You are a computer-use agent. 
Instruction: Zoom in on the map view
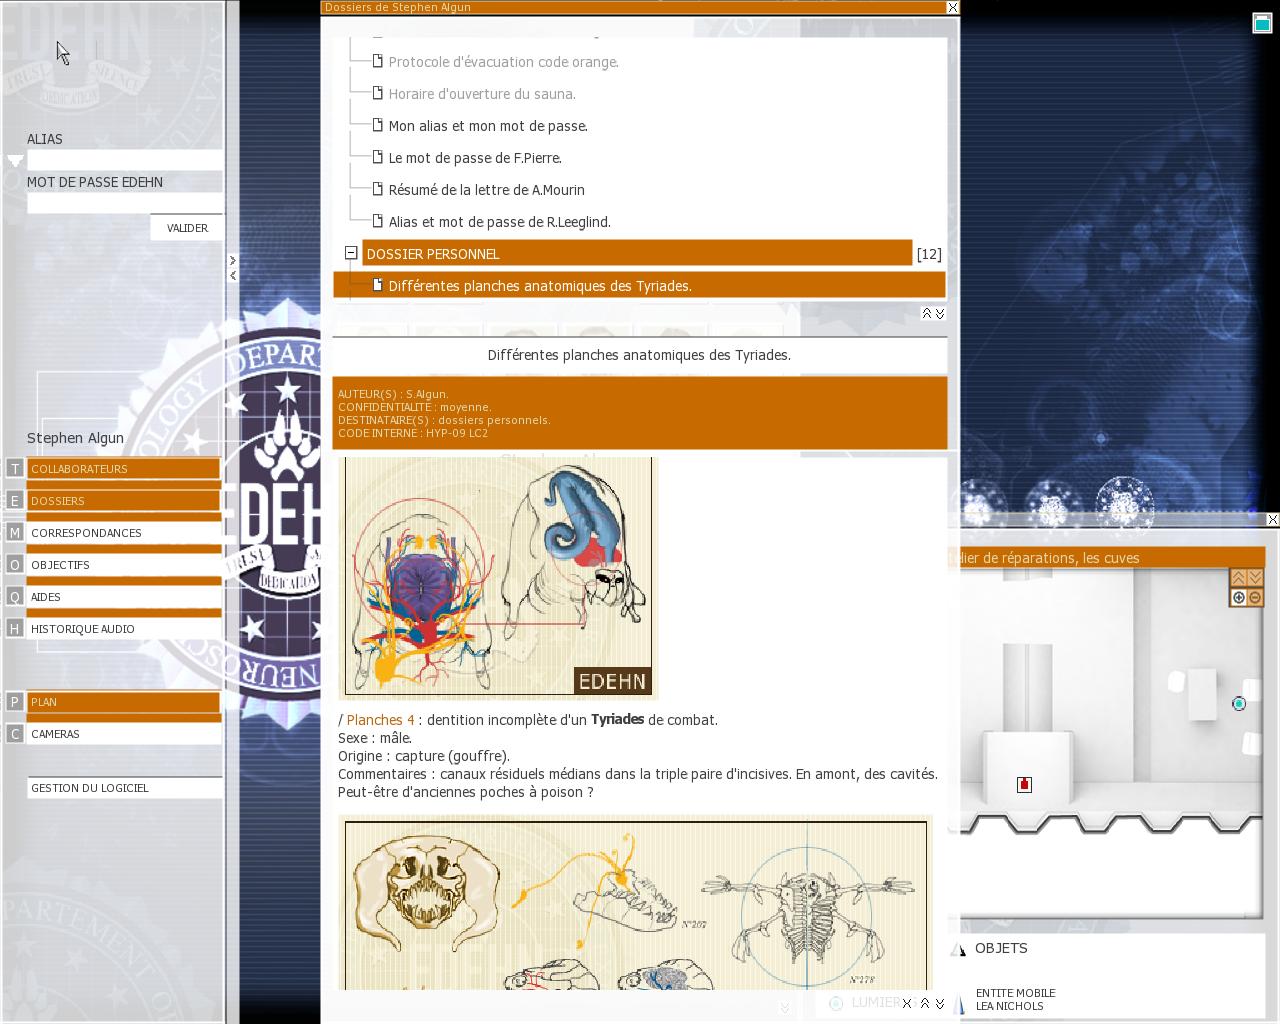tap(1238, 598)
